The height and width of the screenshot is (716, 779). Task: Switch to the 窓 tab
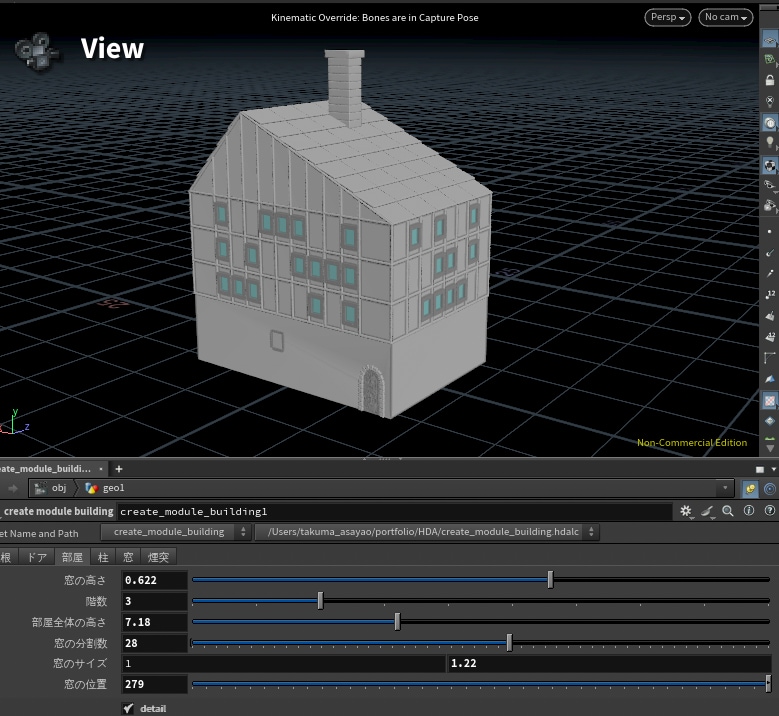coord(128,557)
